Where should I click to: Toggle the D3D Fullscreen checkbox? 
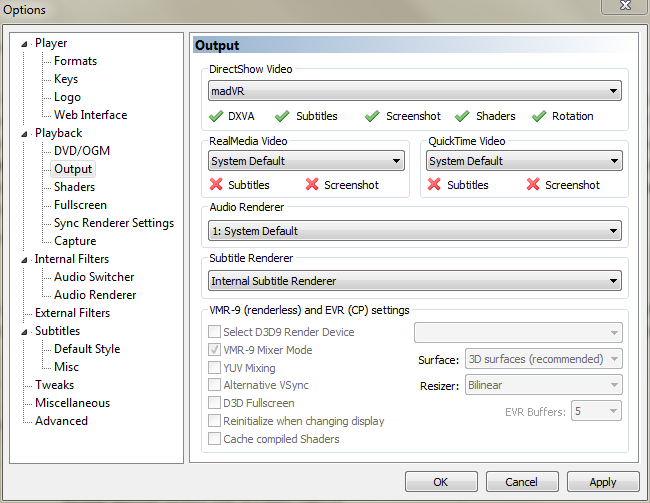214,403
